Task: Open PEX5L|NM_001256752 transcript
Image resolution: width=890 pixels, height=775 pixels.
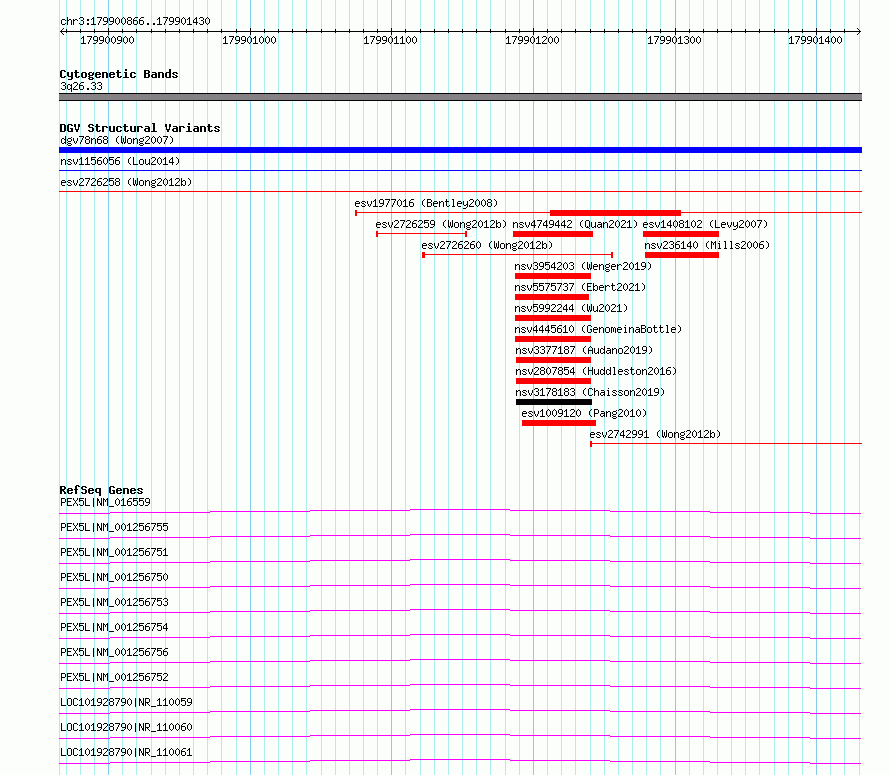Action: pos(114,677)
